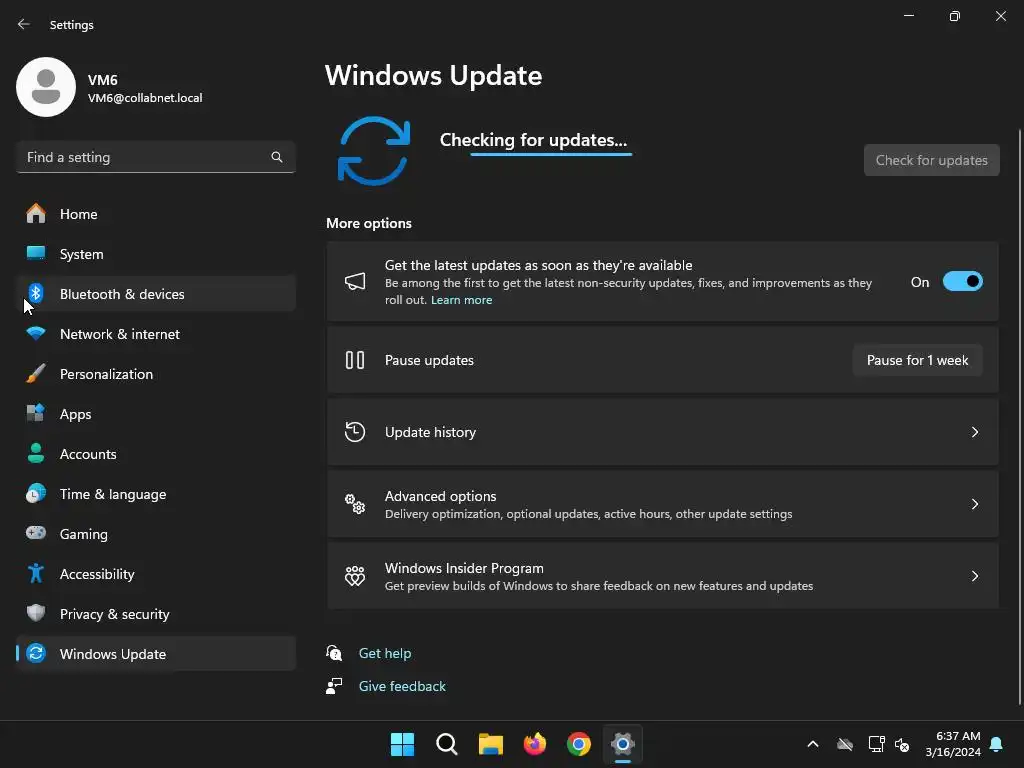Click the Give feedback person icon

coord(334,686)
